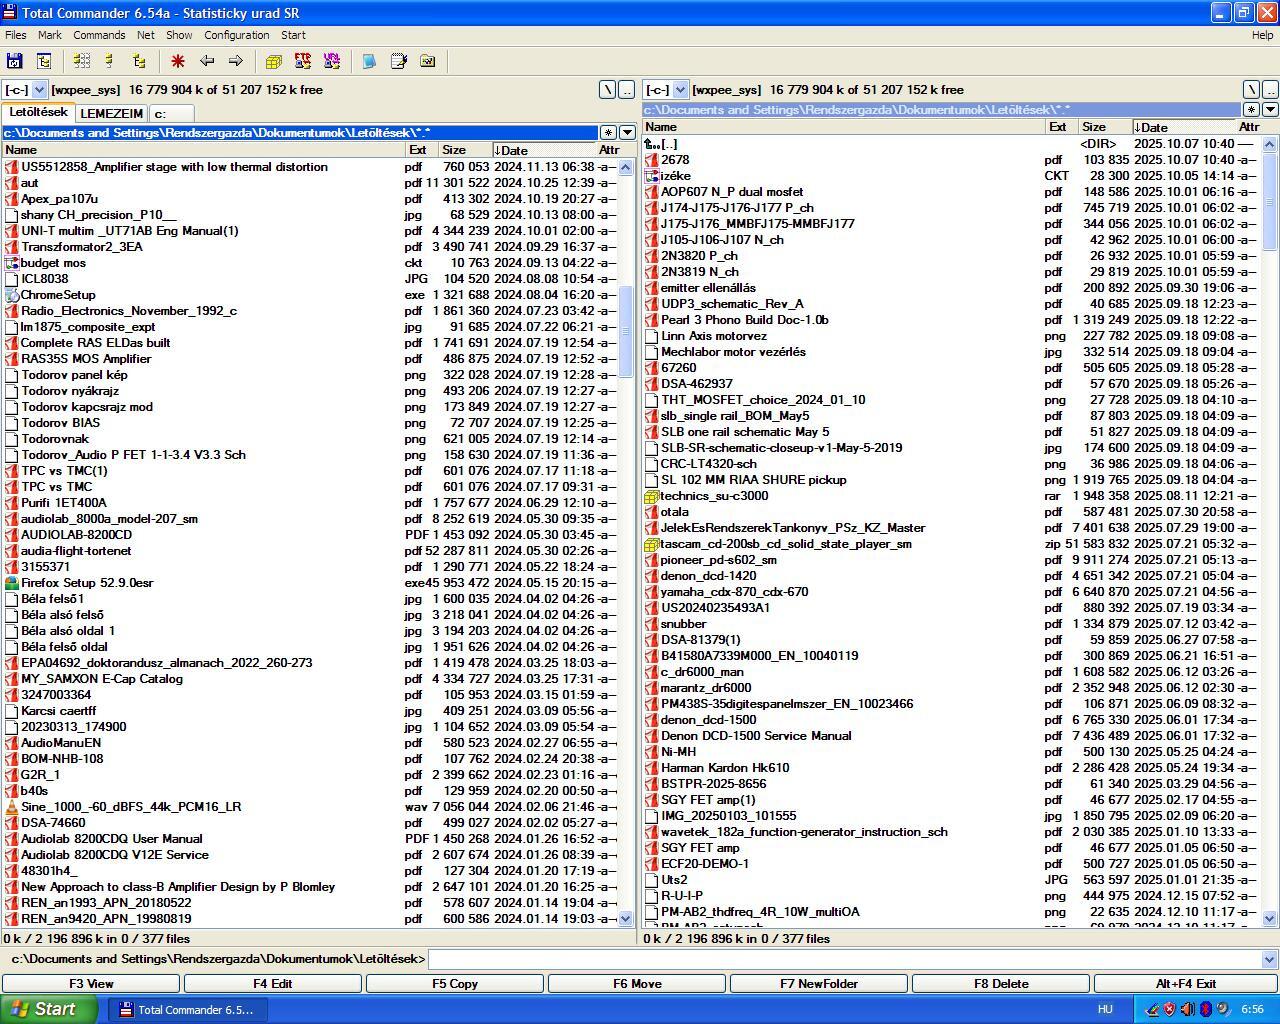Go to parent with right panel '..' button
Screen dimensions: 1280x1024
coord(1270,90)
